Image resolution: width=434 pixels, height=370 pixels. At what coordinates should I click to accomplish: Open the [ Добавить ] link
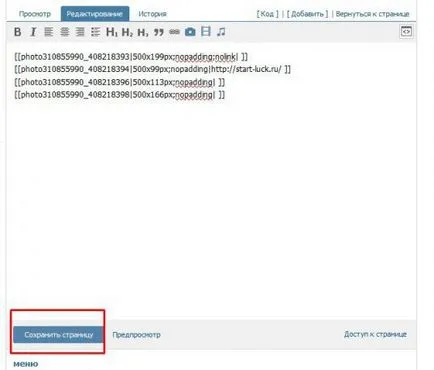307,14
